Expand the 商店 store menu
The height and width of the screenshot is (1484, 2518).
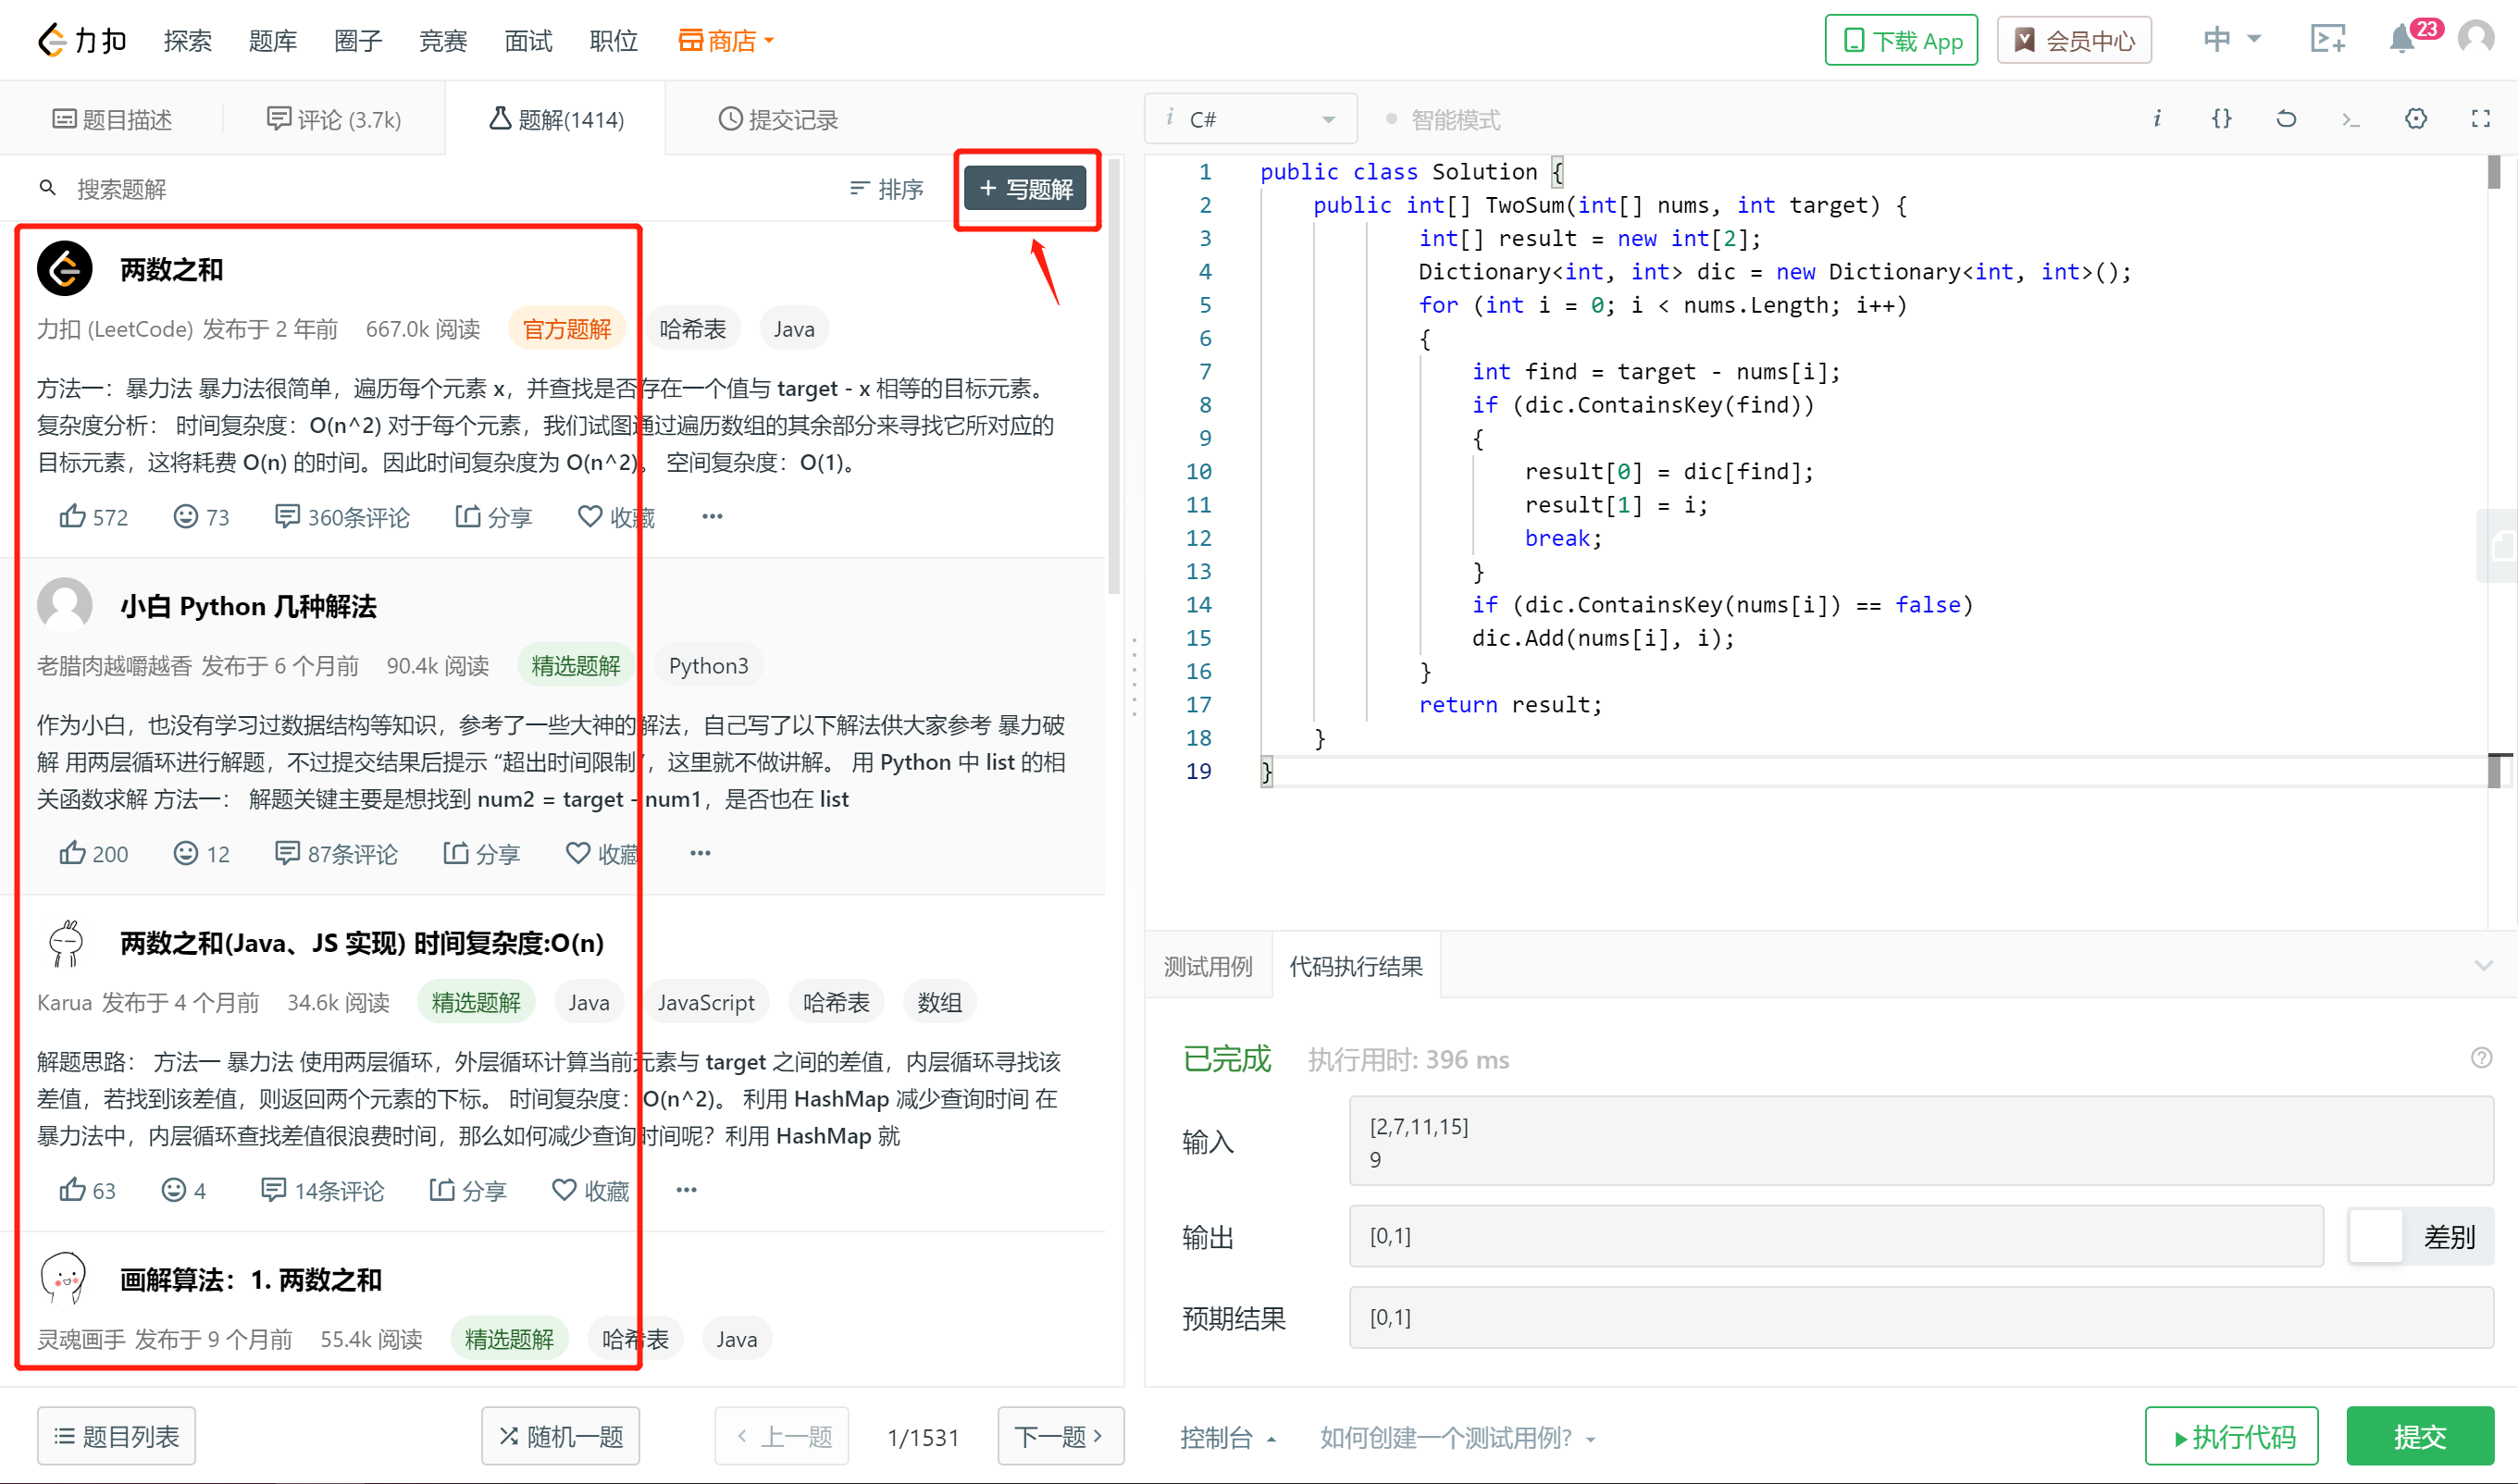point(727,41)
